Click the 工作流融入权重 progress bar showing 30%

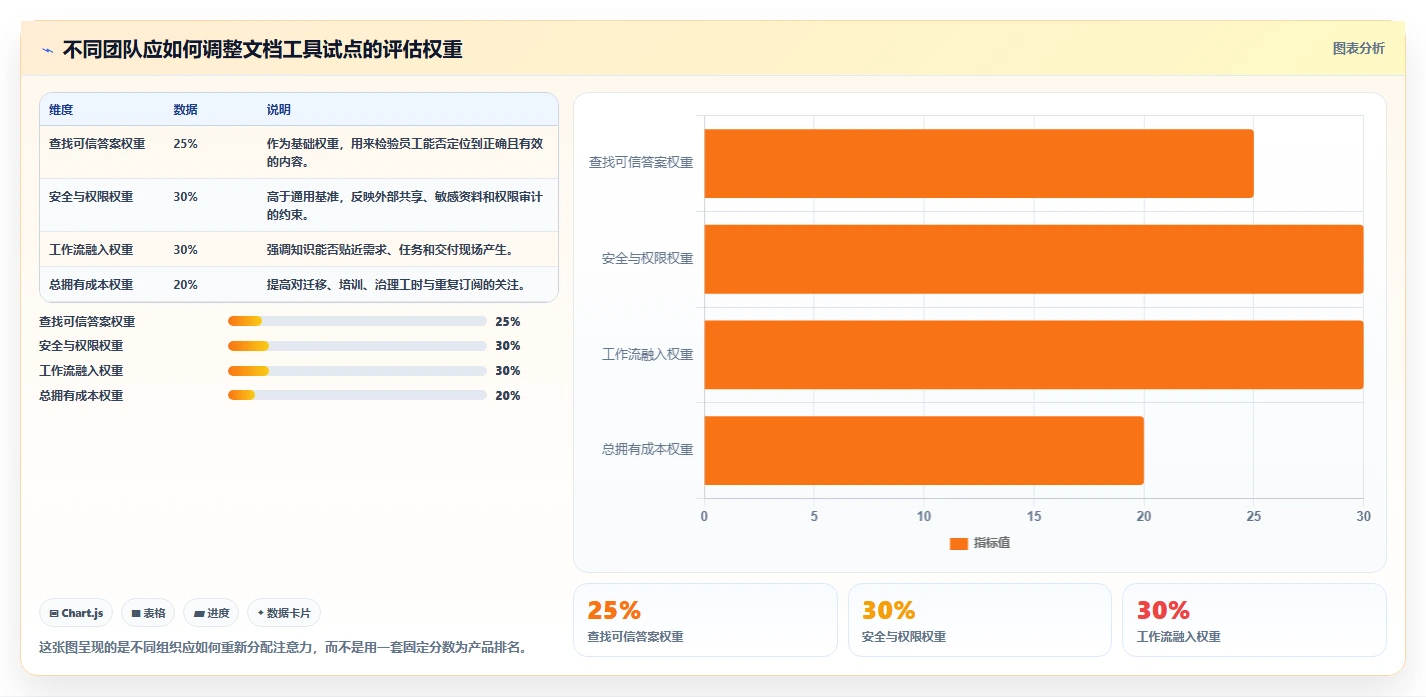click(x=357, y=371)
